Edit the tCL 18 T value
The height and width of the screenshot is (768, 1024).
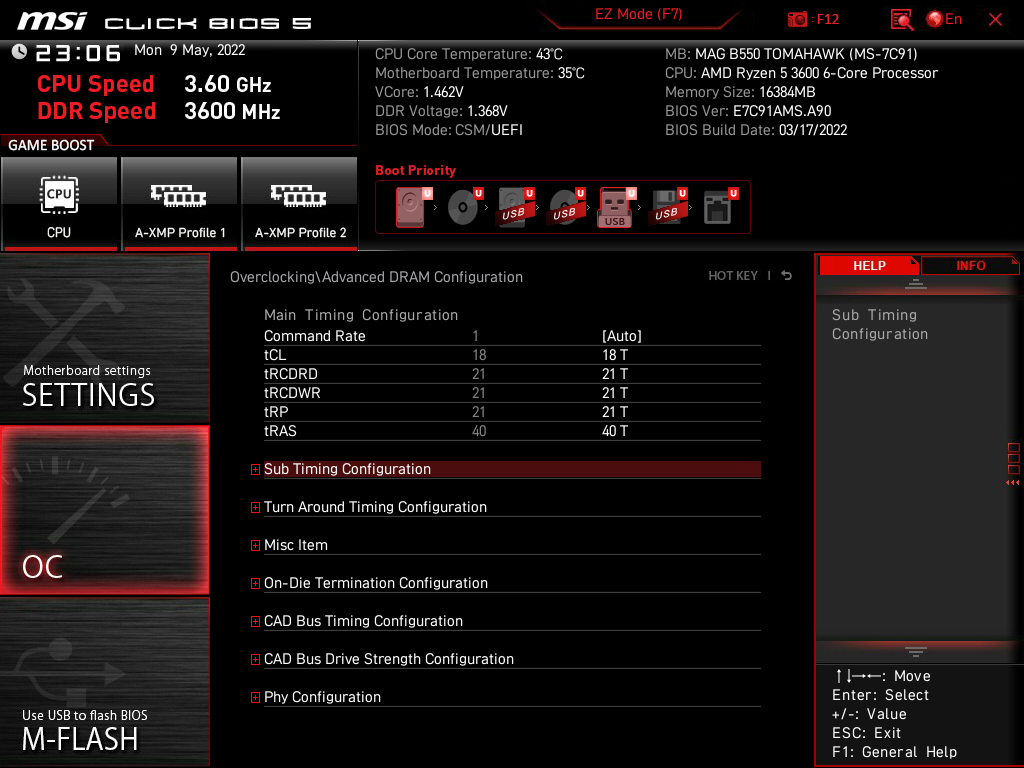[x=615, y=355]
